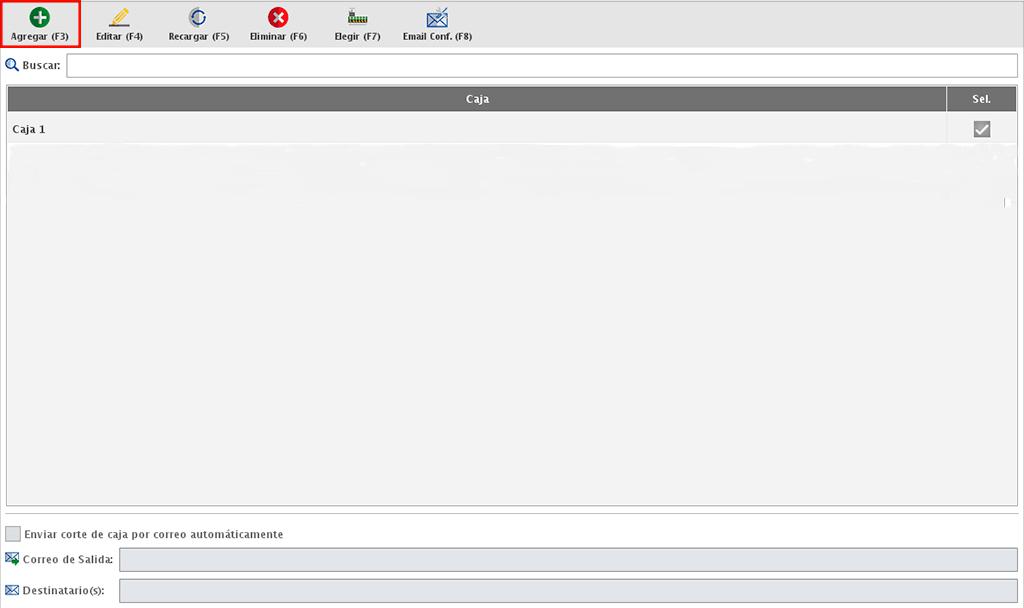The image size is (1024, 608).
Task: Reload the list with Recargar (F5)
Action: coord(198,17)
